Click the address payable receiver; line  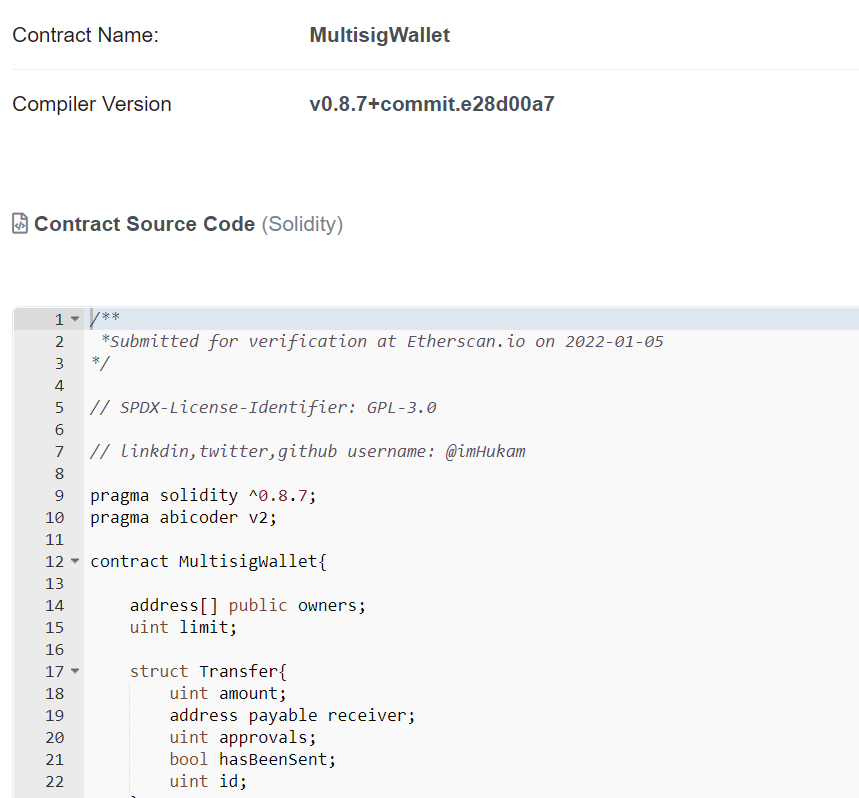293,715
